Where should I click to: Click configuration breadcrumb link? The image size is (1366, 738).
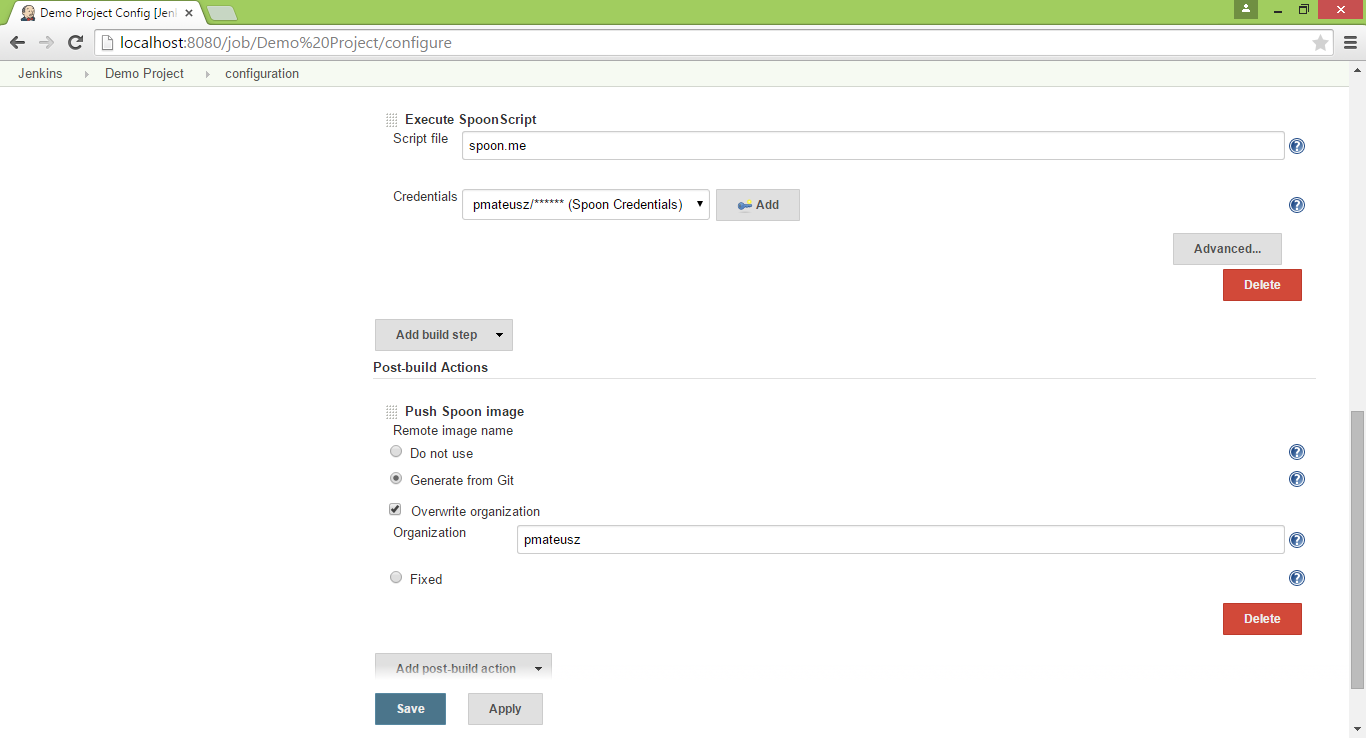click(262, 74)
